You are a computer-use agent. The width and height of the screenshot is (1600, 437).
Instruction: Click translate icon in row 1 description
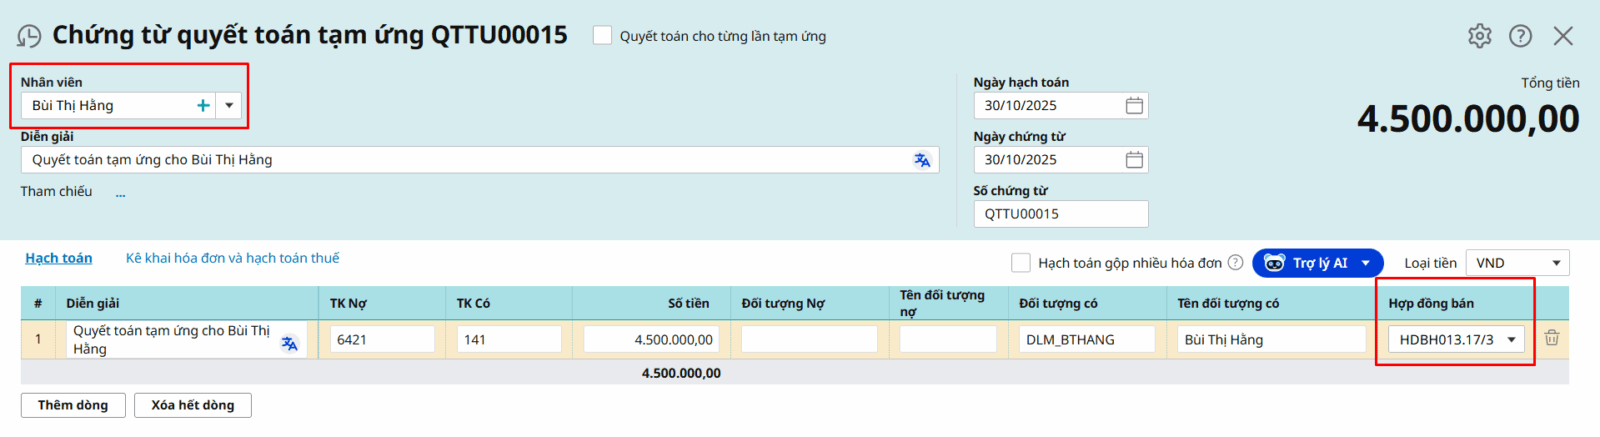coord(289,343)
